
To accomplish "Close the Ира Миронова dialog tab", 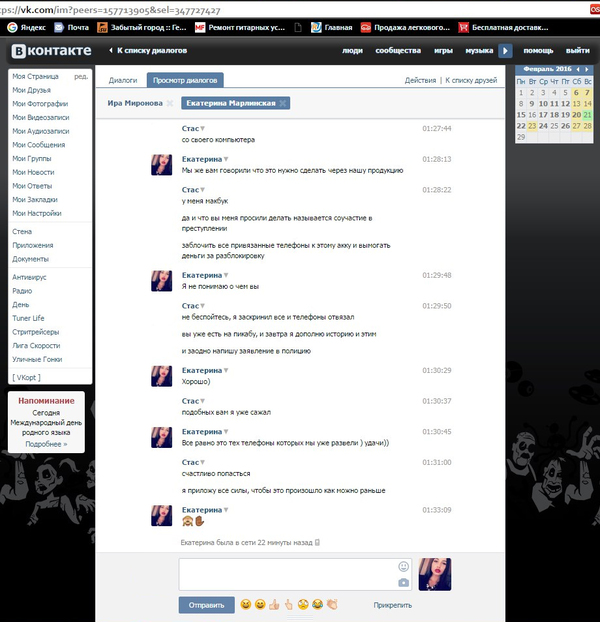I will pos(170,103).
